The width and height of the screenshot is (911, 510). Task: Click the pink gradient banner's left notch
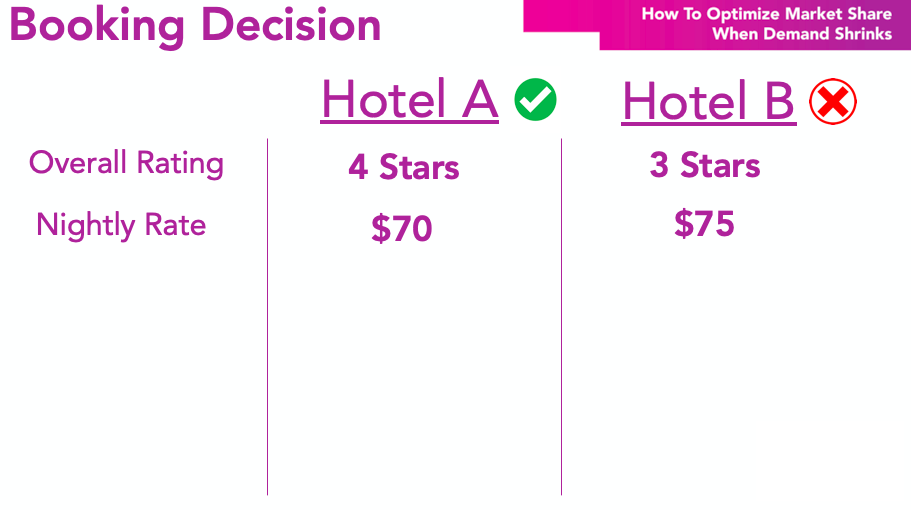click(561, 16)
